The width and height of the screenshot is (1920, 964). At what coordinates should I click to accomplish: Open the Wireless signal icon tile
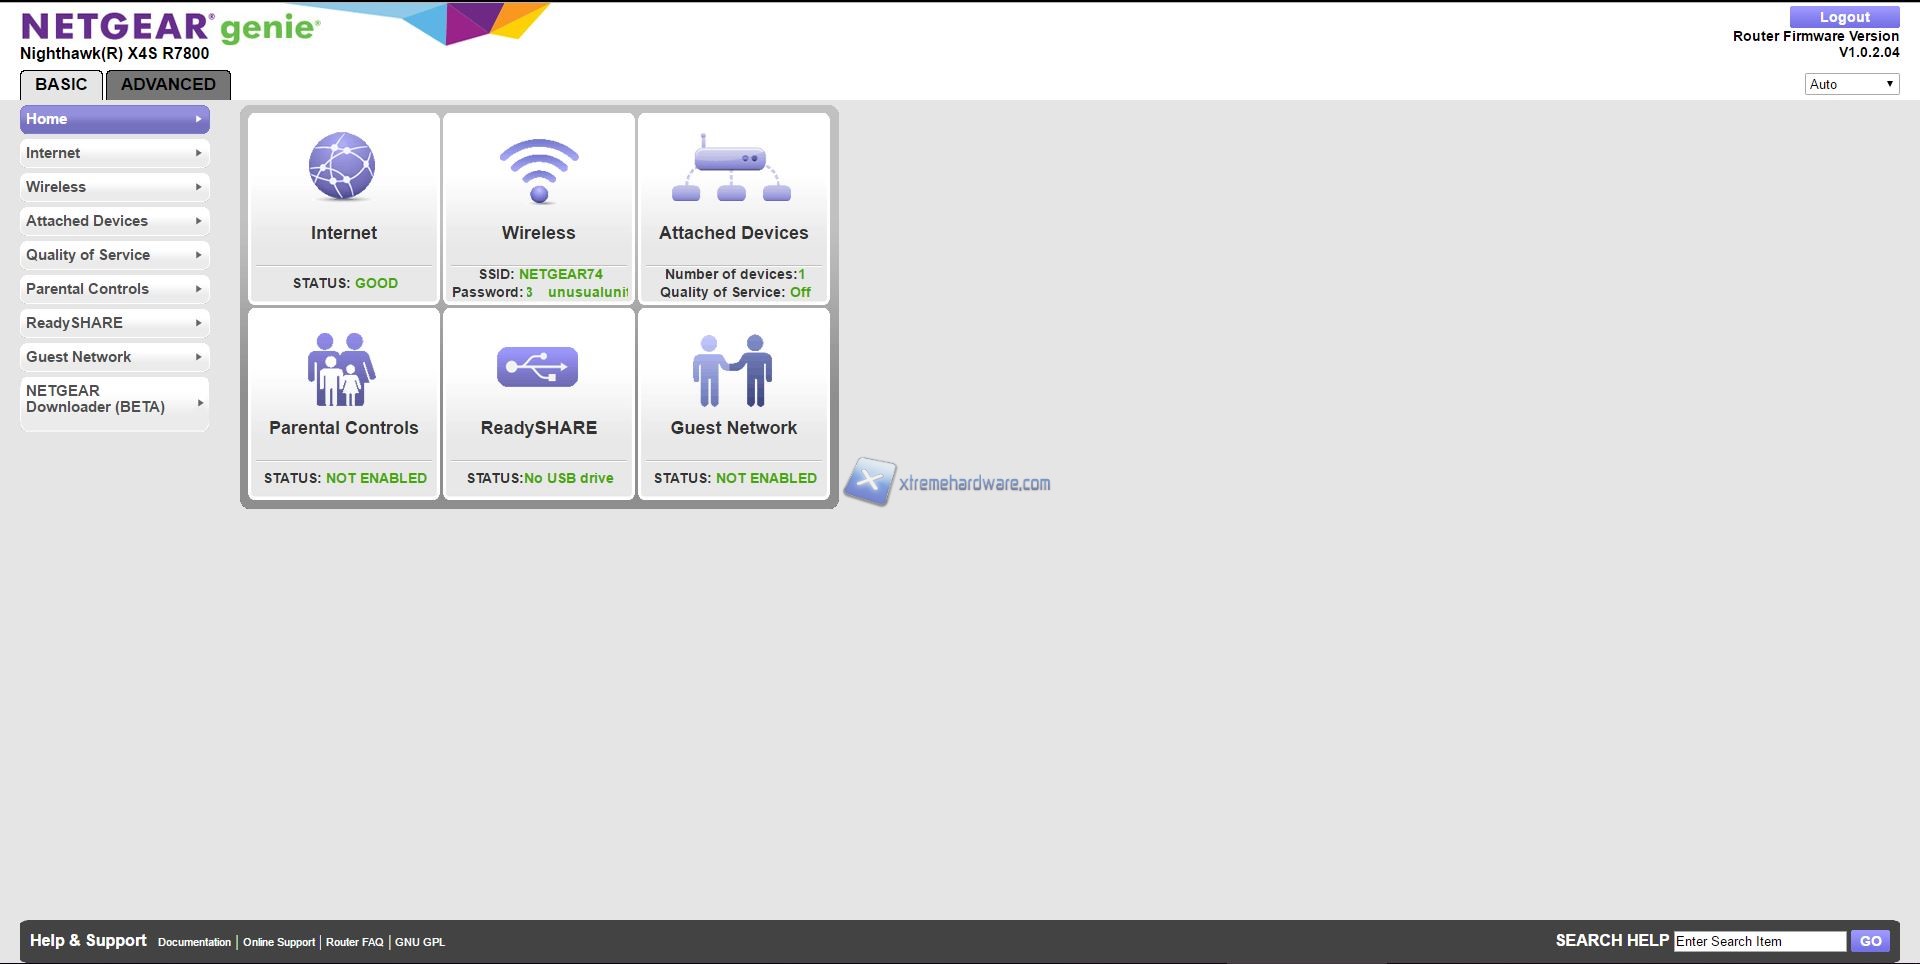coord(538,171)
